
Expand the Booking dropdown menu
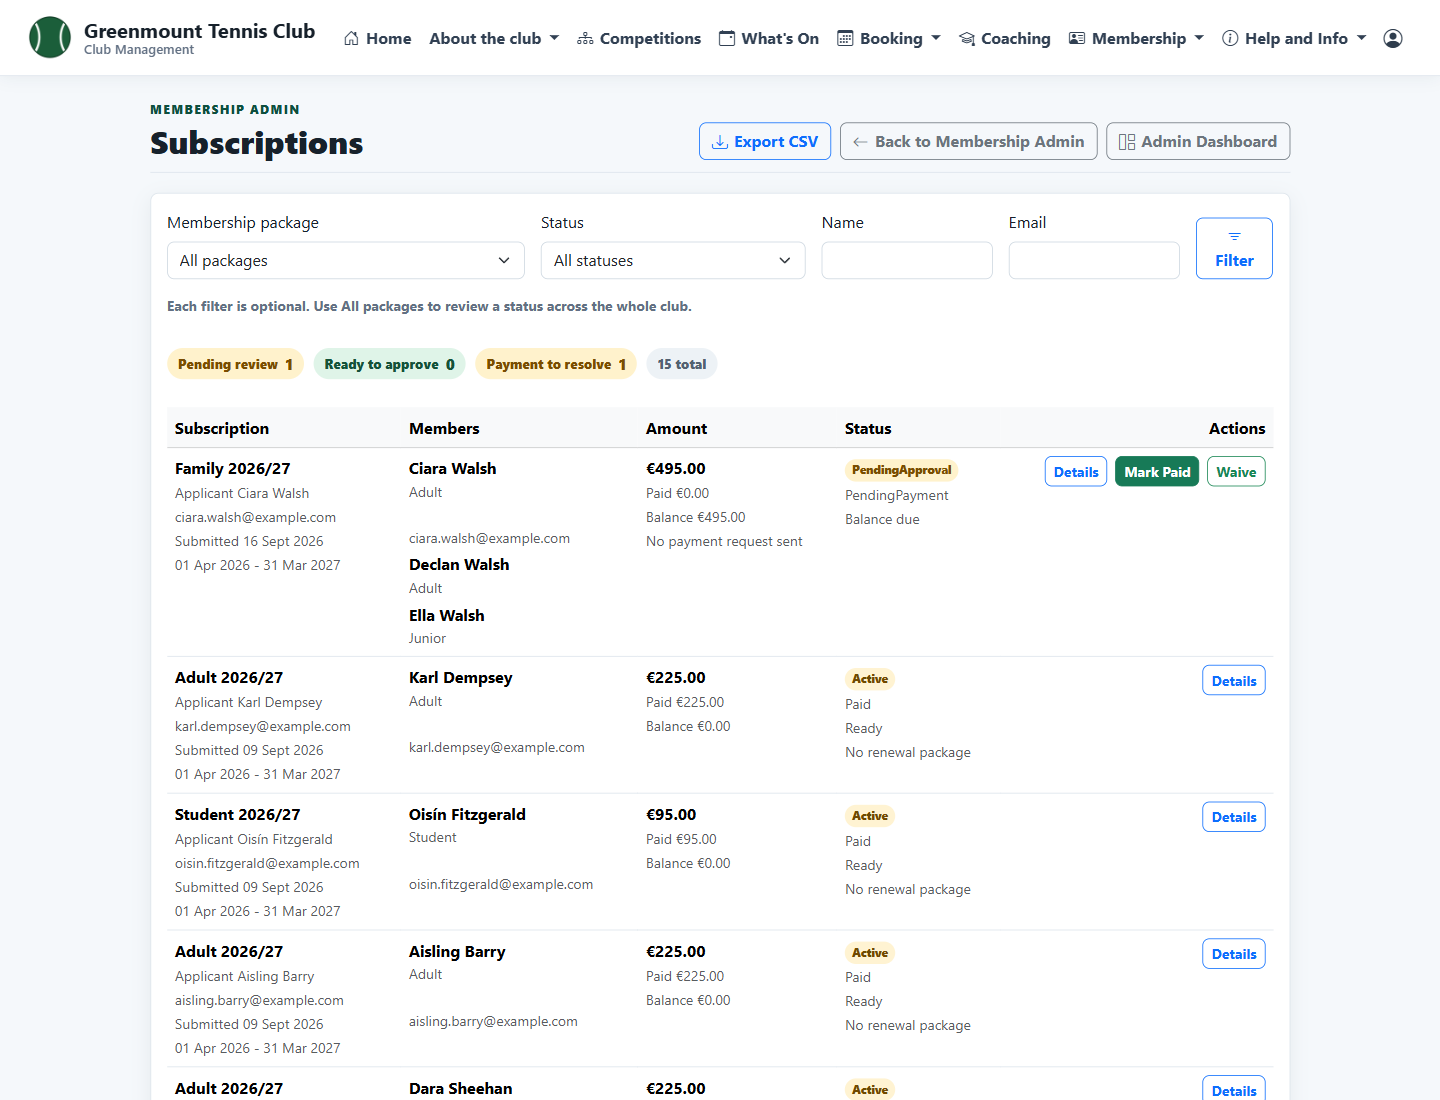[x=889, y=39]
